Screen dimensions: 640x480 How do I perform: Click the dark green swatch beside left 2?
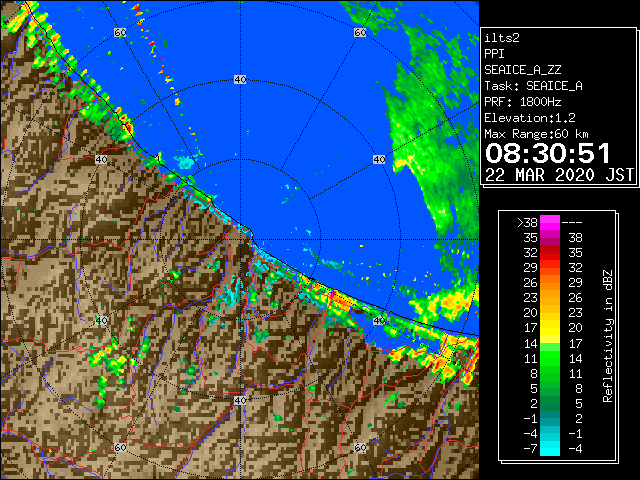coord(550,403)
